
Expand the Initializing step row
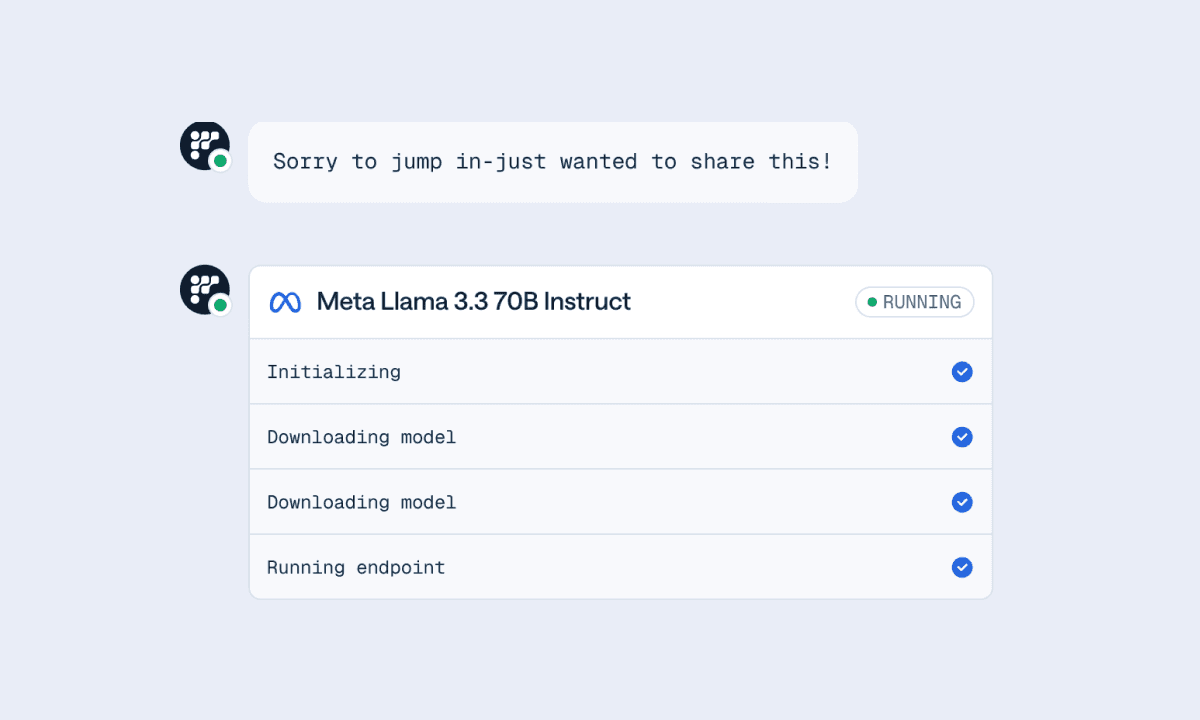[620, 372]
